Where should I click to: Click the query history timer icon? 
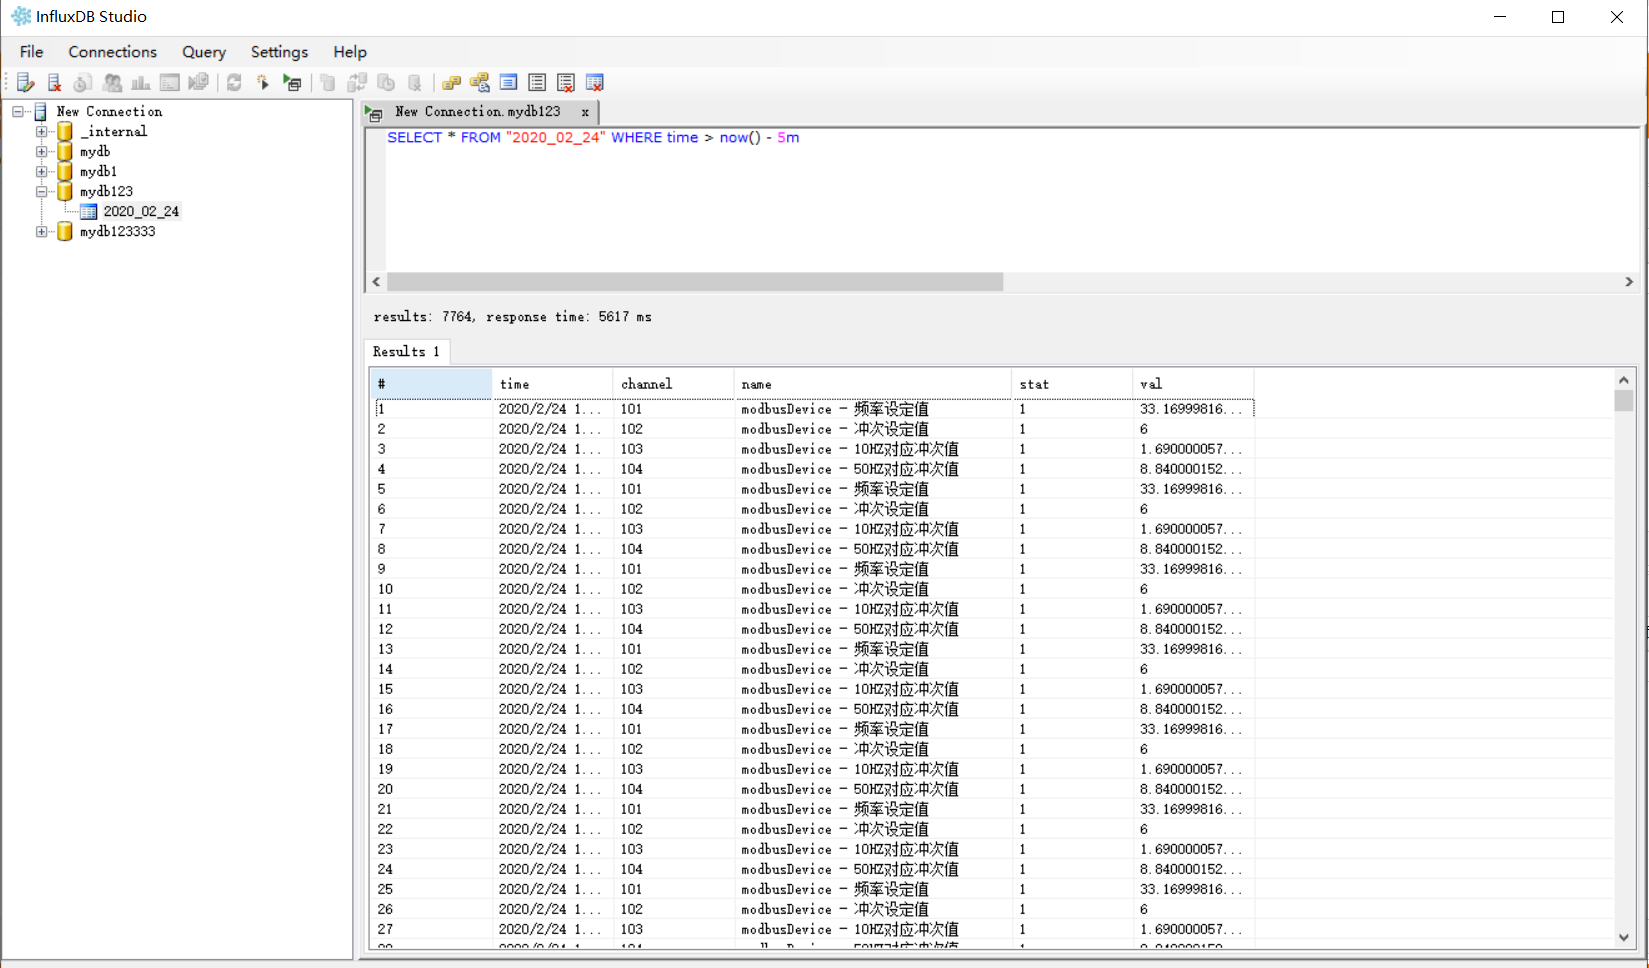[x=82, y=82]
